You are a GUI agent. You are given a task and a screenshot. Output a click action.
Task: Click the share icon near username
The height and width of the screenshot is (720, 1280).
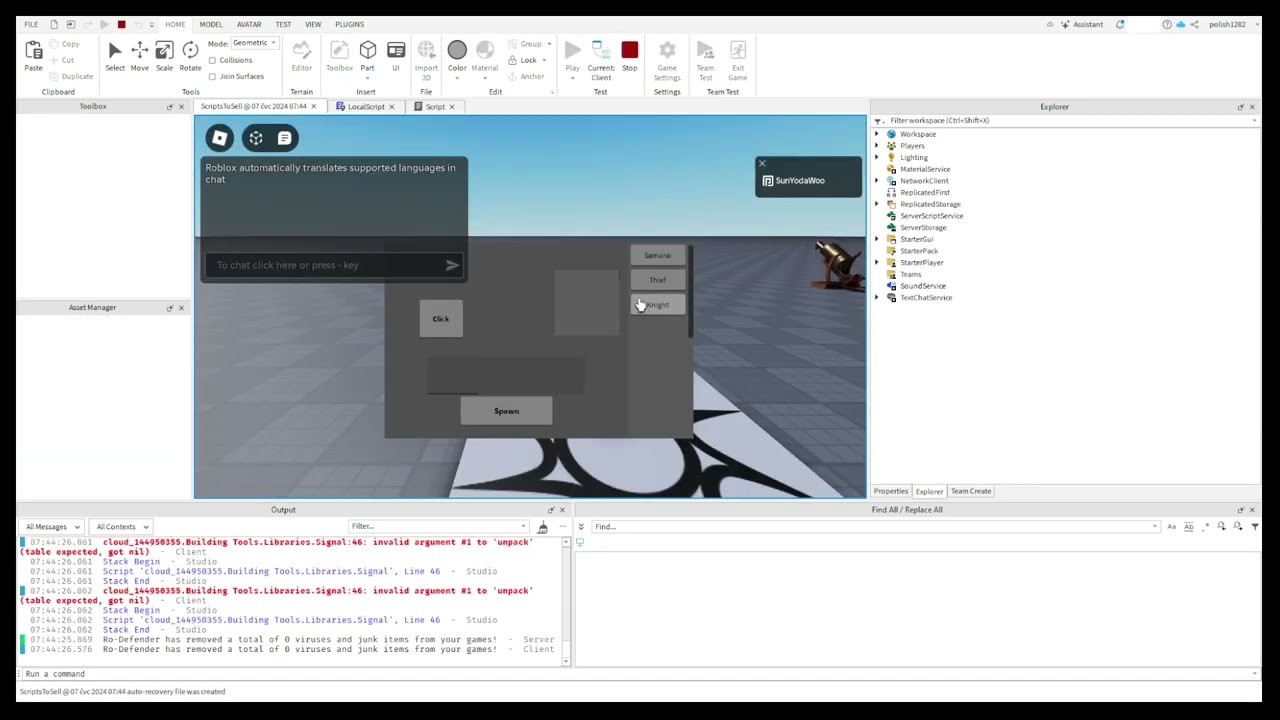coord(1194,24)
